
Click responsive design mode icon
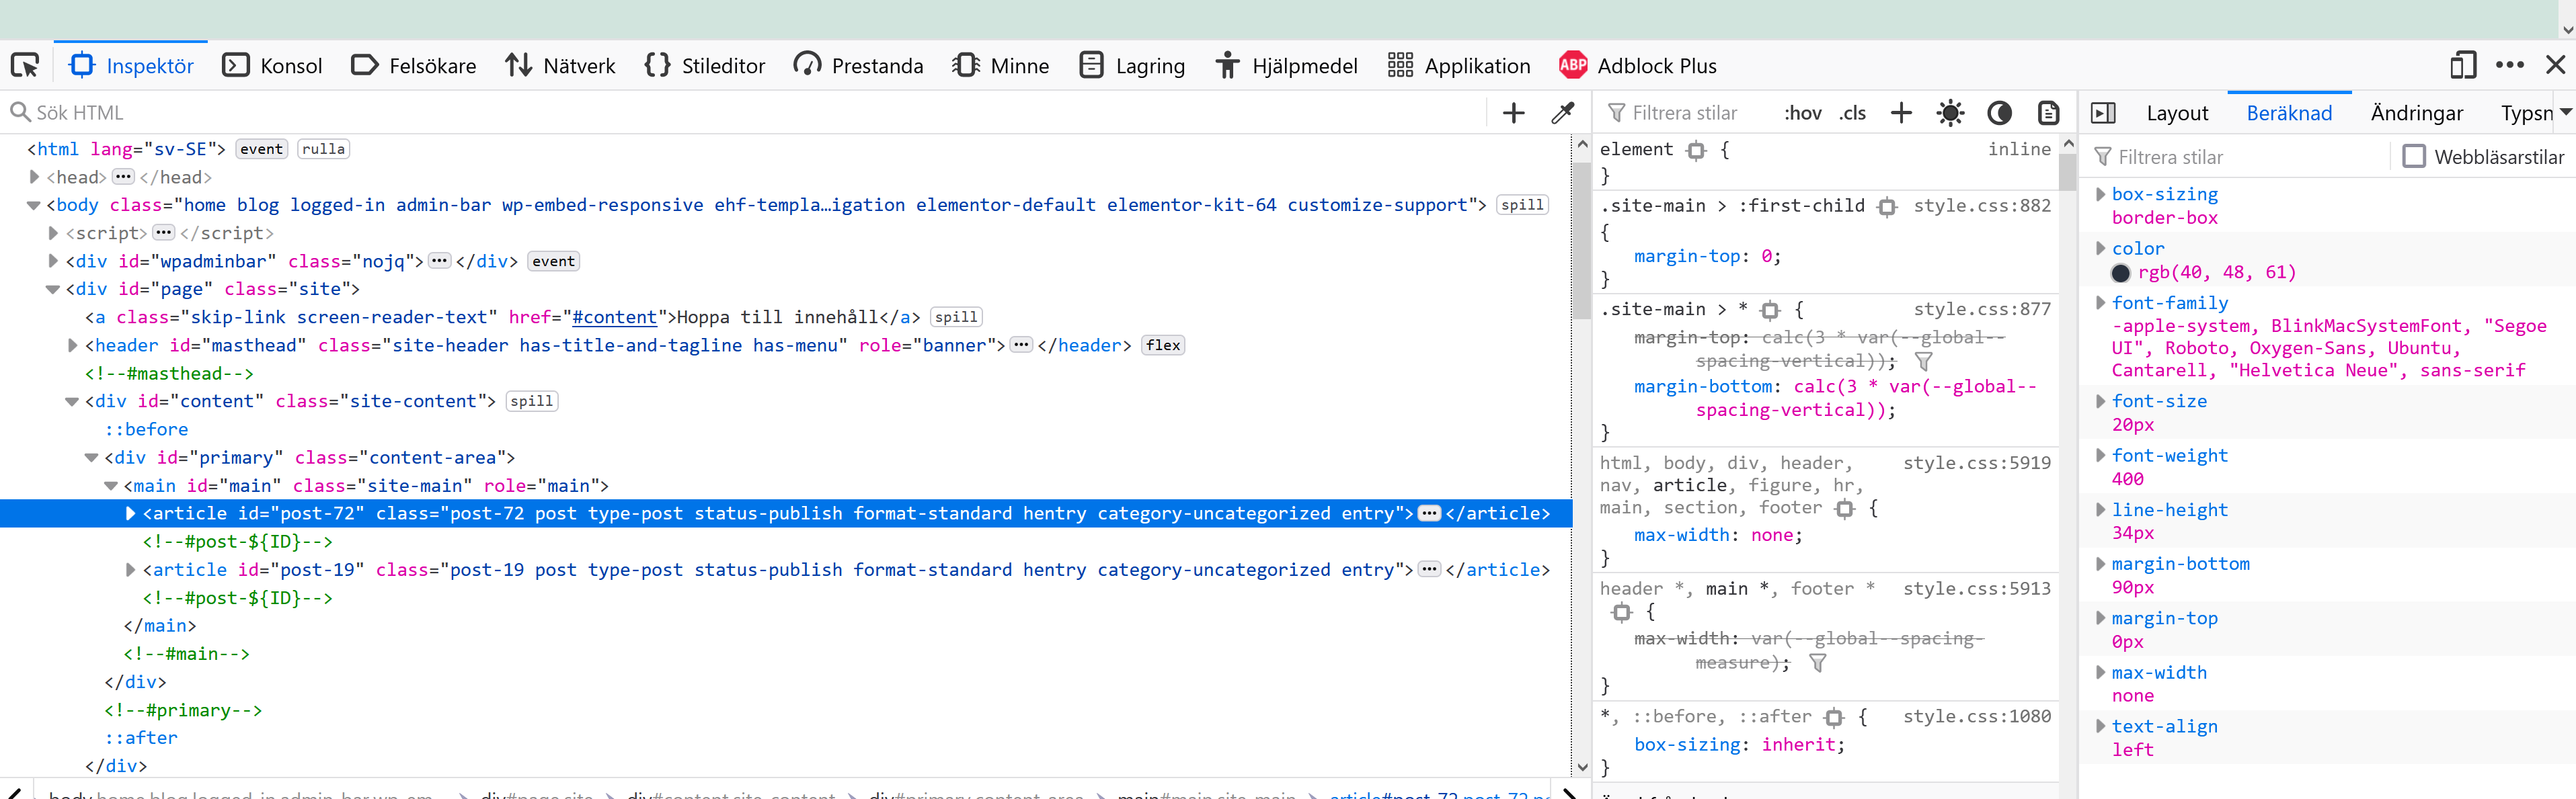pyautogui.click(x=2463, y=66)
